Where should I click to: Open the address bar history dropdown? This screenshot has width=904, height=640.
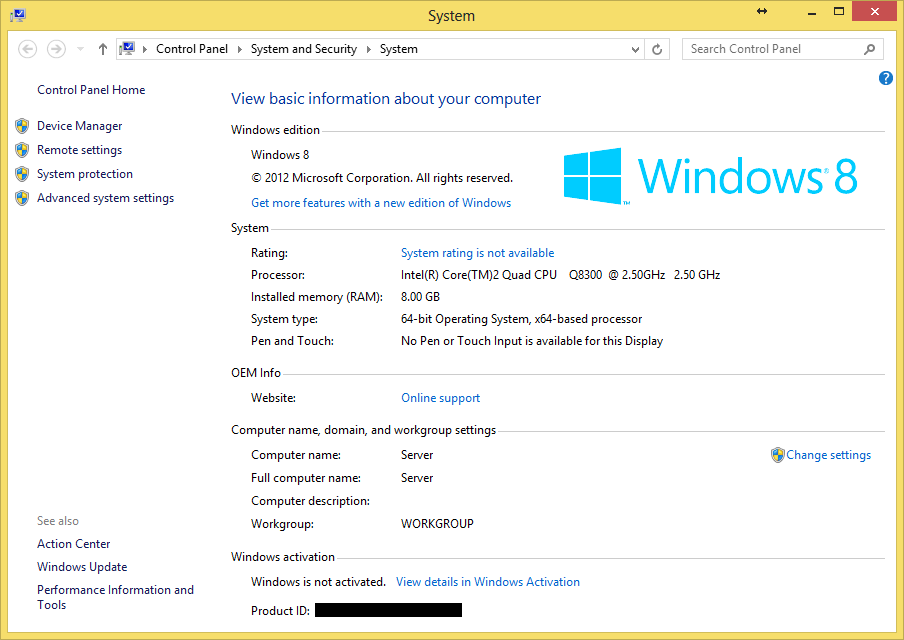click(635, 50)
